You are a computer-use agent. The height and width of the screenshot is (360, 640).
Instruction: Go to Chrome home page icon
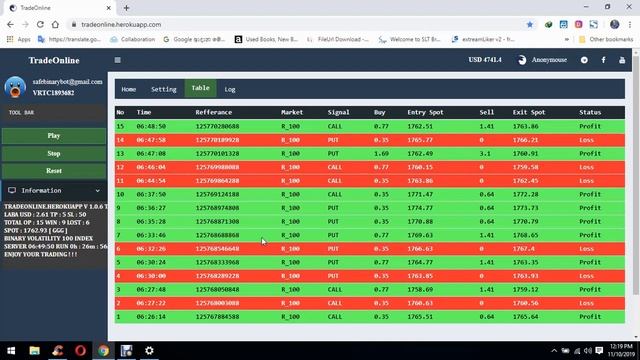(55, 24)
